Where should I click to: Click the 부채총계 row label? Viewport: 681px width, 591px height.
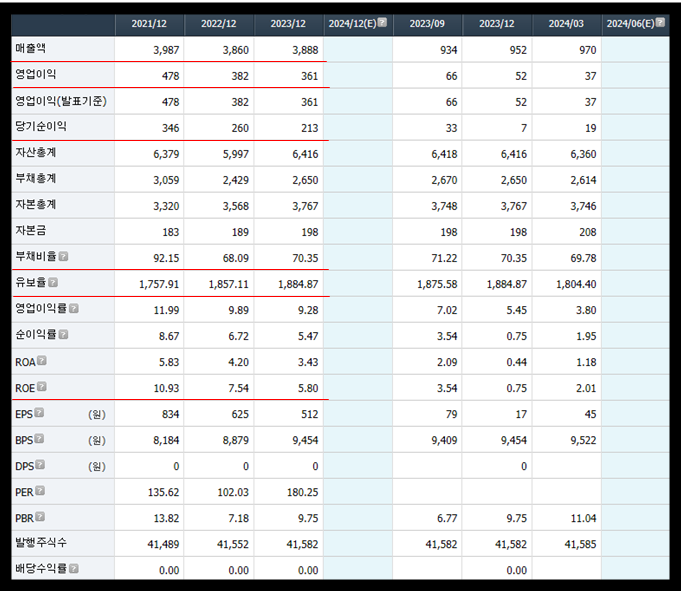[x=36, y=178]
